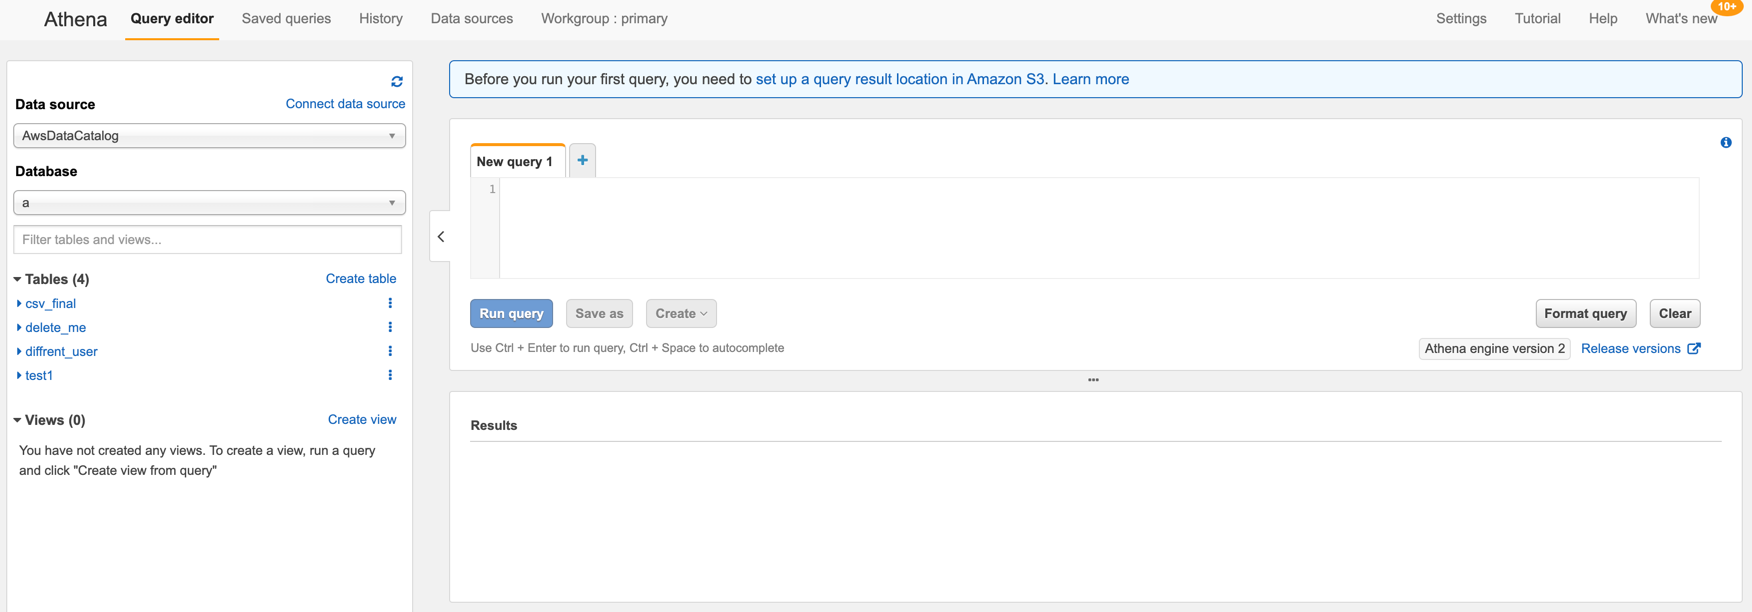Open Data sources page
This screenshot has width=1752, height=612.
pyautogui.click(x=472, y=19)
